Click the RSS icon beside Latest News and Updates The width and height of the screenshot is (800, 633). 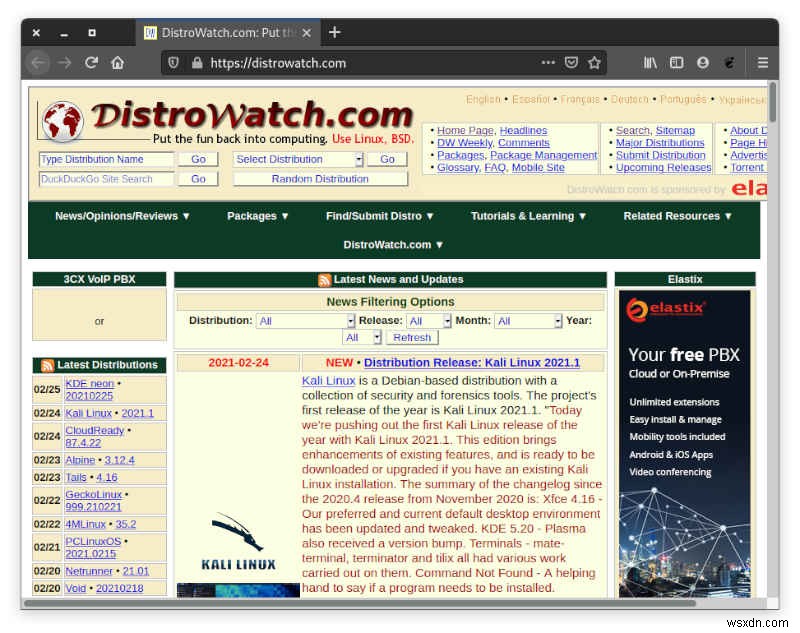(x=323, y=279)
